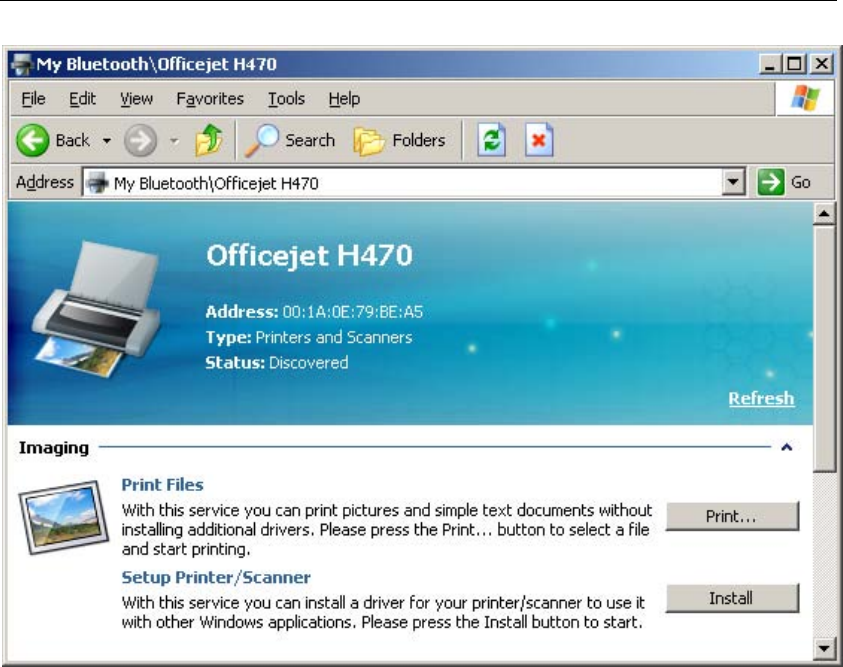Click the Forward arrow icon

click(140, 140)
